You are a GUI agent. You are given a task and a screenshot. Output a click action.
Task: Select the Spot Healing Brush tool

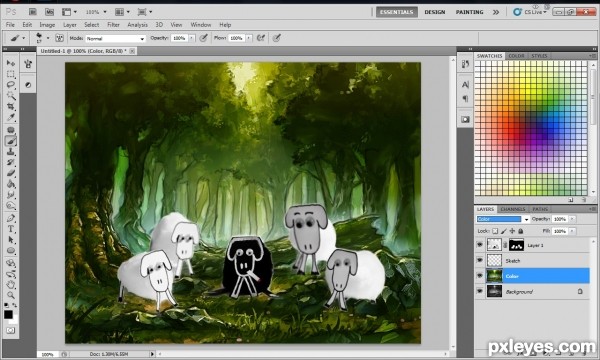click(x=11, y=130)
